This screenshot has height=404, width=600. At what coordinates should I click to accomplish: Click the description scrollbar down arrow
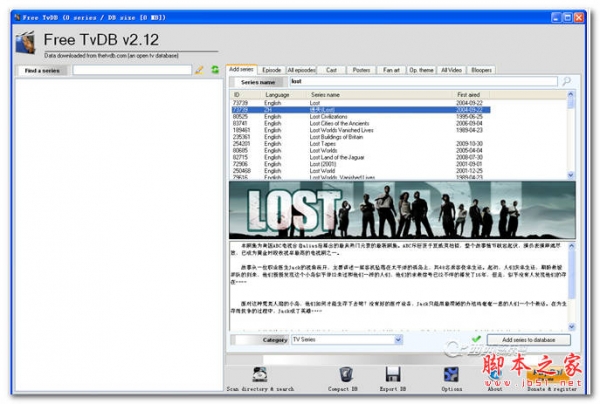coord(572,326)
